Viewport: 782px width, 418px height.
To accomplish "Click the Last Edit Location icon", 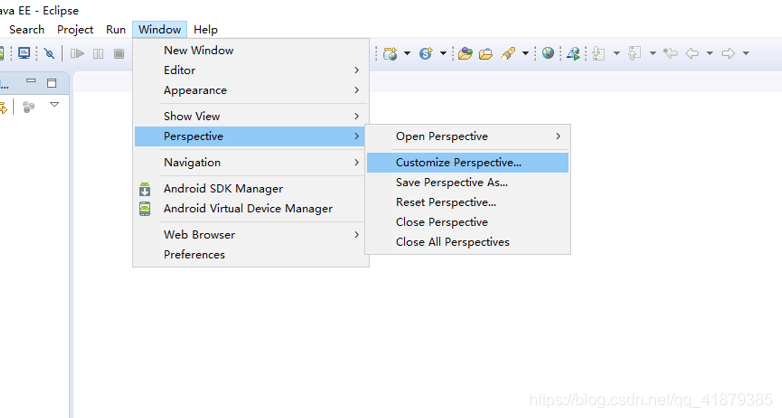I will (671, 53).
